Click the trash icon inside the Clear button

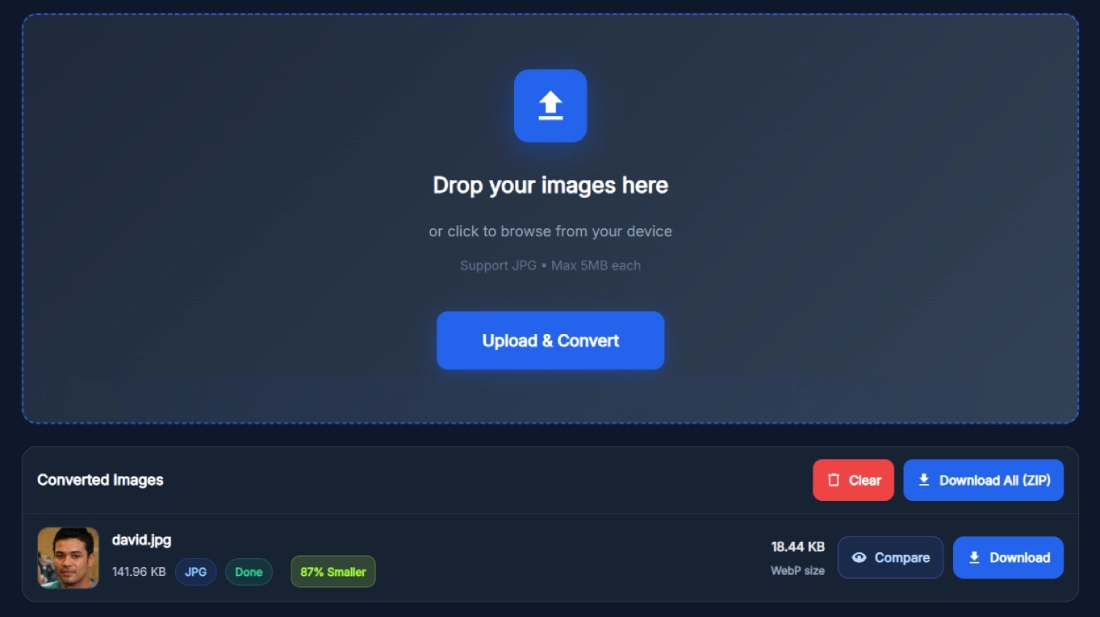(x=835, y=480)
